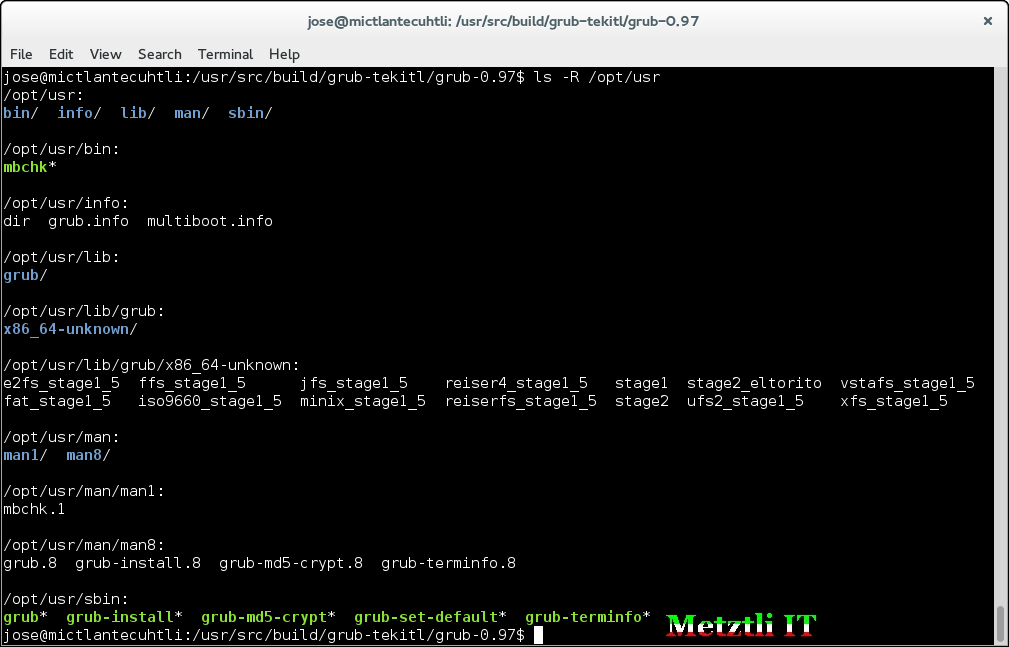The height and width of the screenshot is (647, 1009).
Task: Click xfs_stage1_5 file name
Action: coord(894,402)
